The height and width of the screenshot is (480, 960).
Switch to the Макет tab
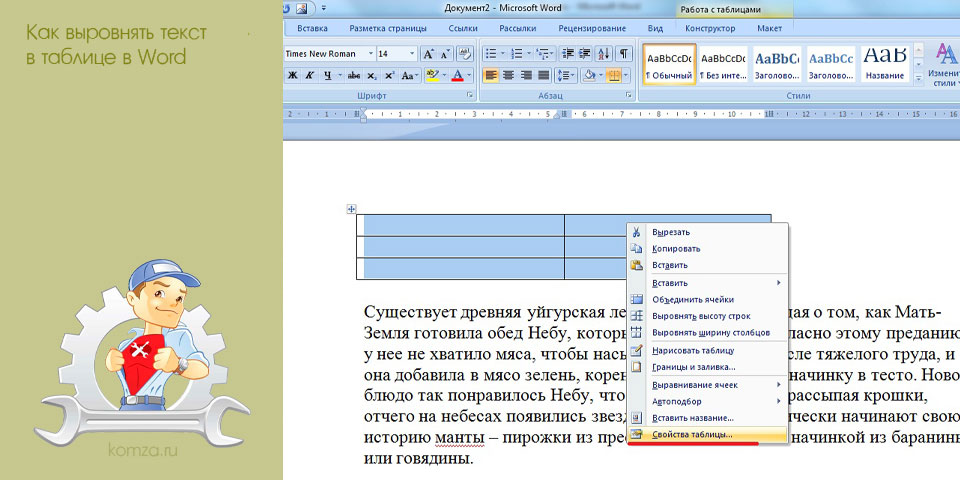770,28
